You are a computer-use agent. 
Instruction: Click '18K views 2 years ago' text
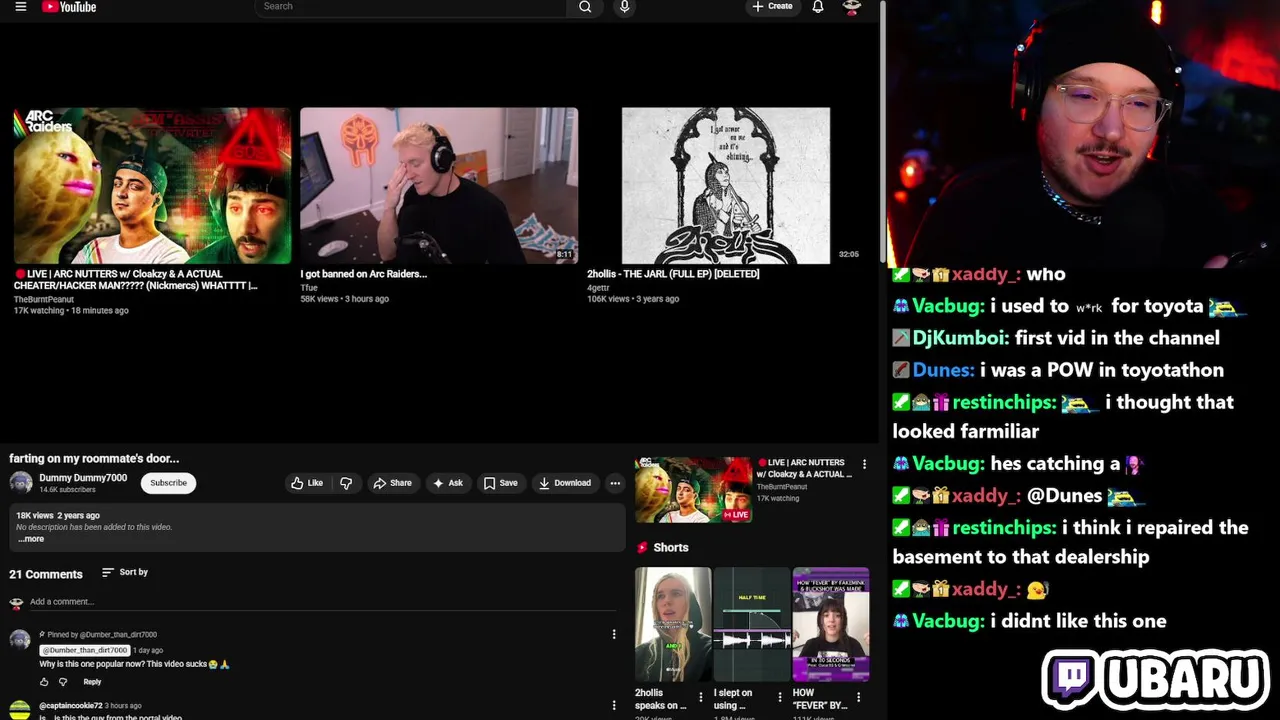tap(58, 515)
